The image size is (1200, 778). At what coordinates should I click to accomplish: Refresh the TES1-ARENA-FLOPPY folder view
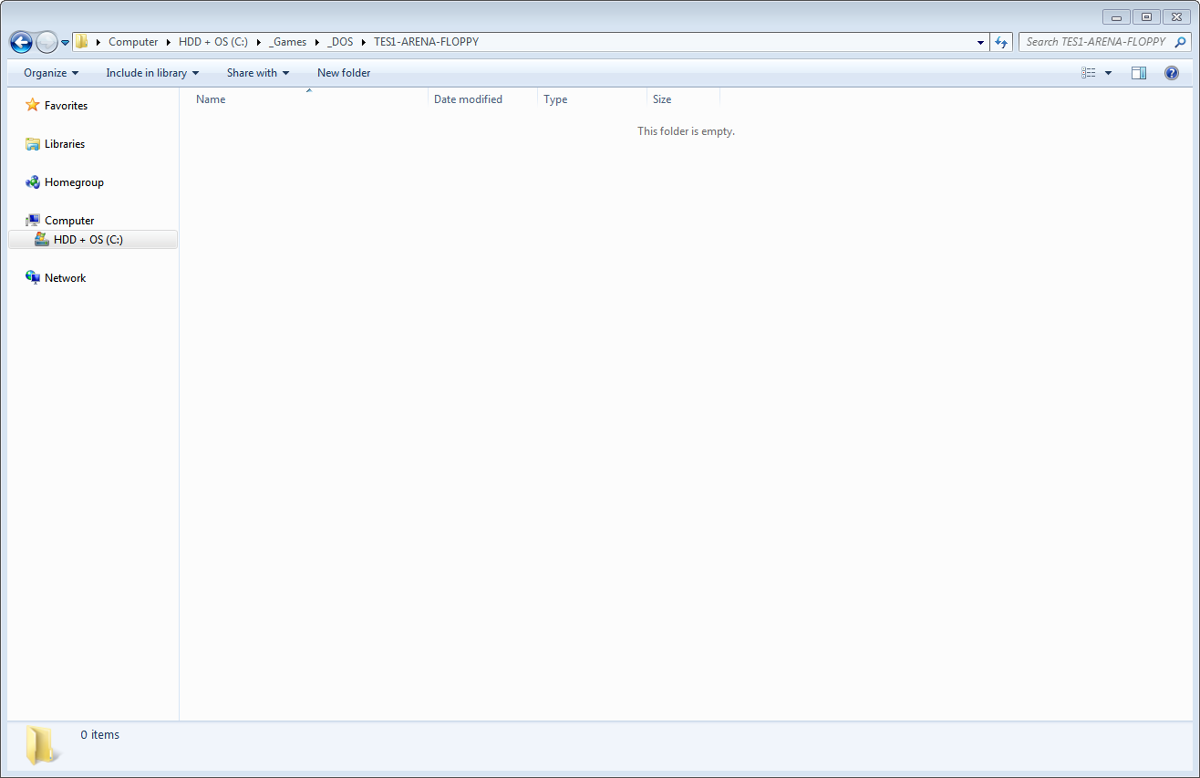coord(1001,42)
